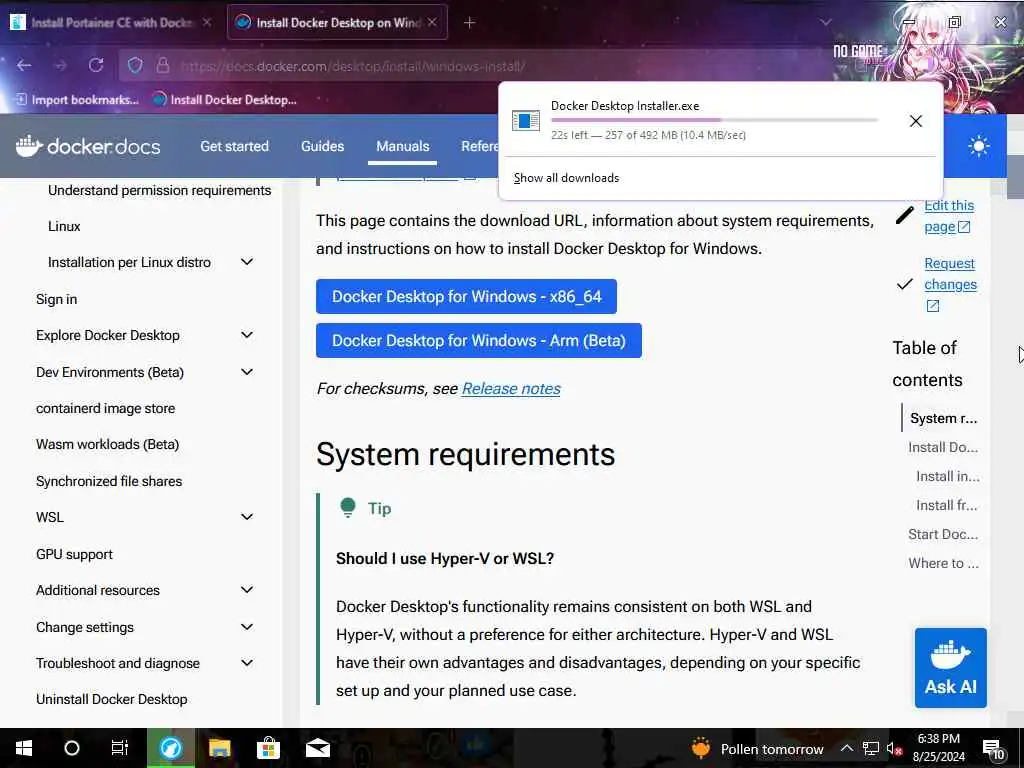Image resolution: width=1024 pixels, height=768 pixels.
Task: Open Synchronized file shares sidebar item
Action: pyautogui.click(x=109, y=481)
